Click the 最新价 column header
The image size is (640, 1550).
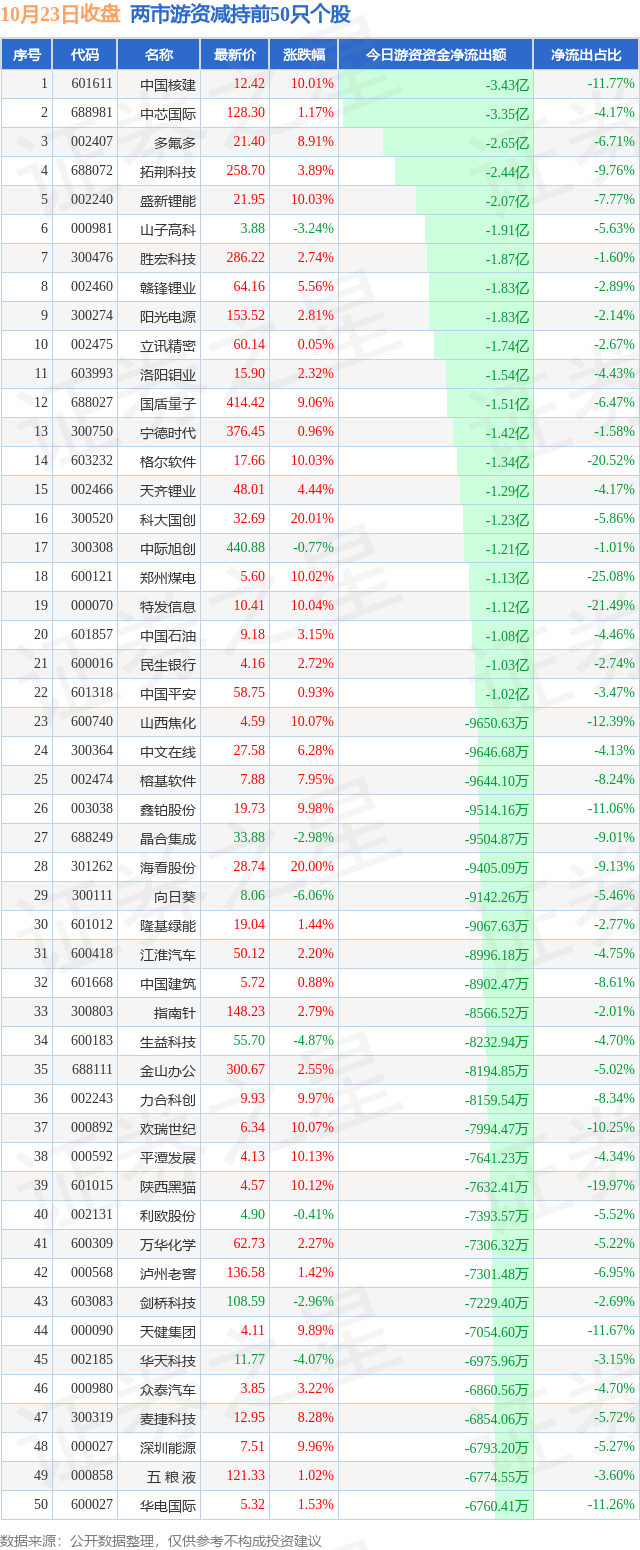[235, 55]
